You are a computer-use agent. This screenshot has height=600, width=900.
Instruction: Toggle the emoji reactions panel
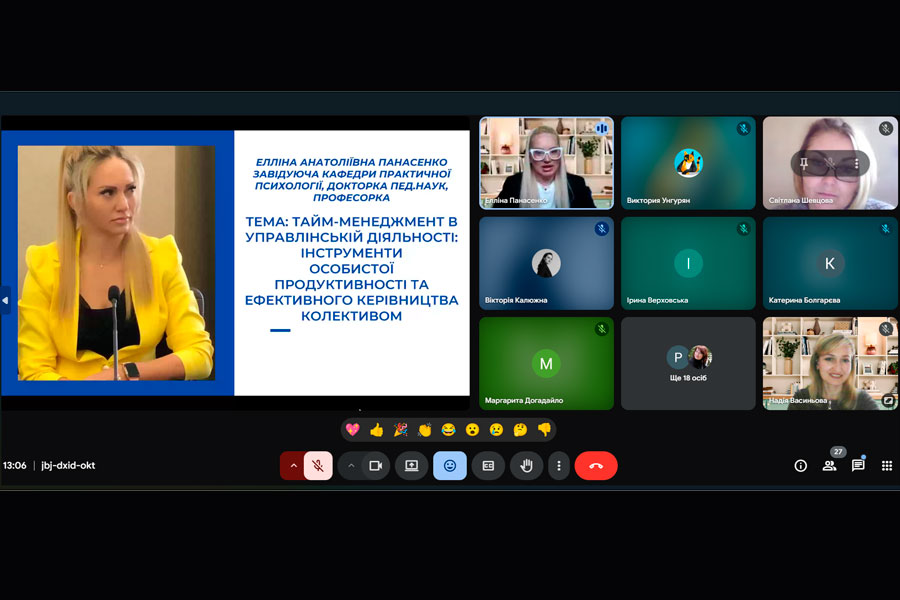450,466
